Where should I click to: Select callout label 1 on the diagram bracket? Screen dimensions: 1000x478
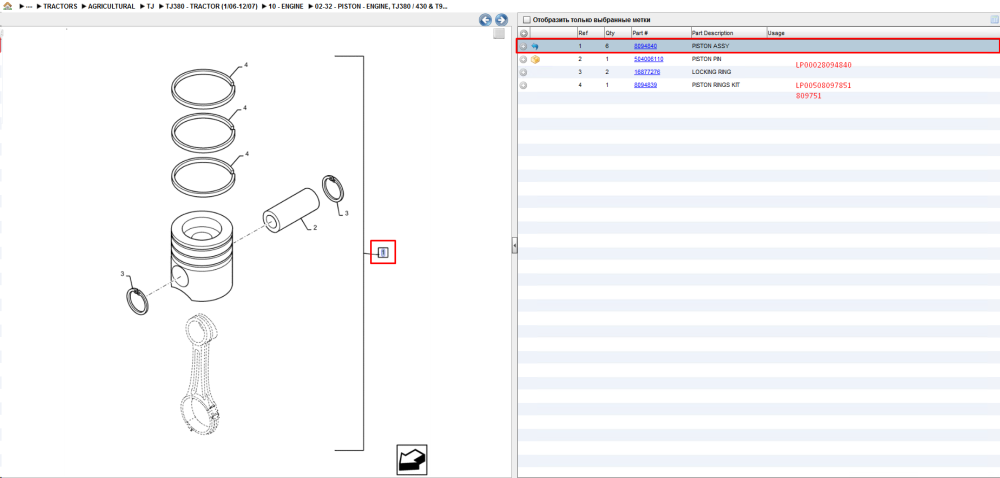[383, 252]
